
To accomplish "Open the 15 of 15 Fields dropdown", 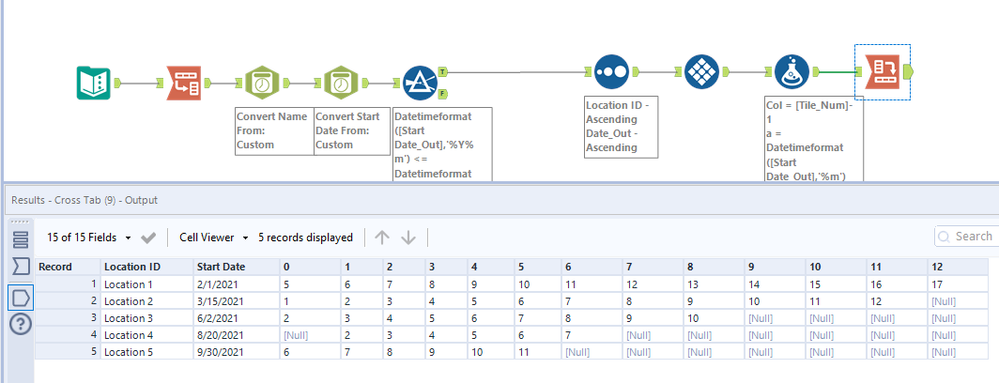I will tap(89, 238).
